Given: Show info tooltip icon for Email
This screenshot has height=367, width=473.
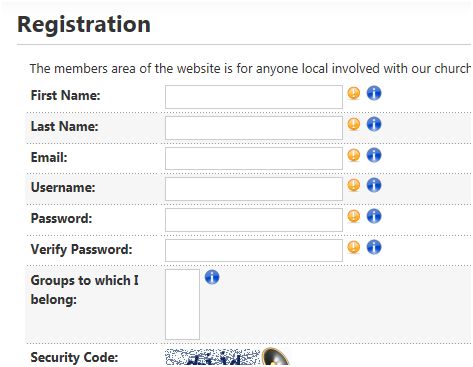Looking at the screenshot, I should (x=374, y=155).
